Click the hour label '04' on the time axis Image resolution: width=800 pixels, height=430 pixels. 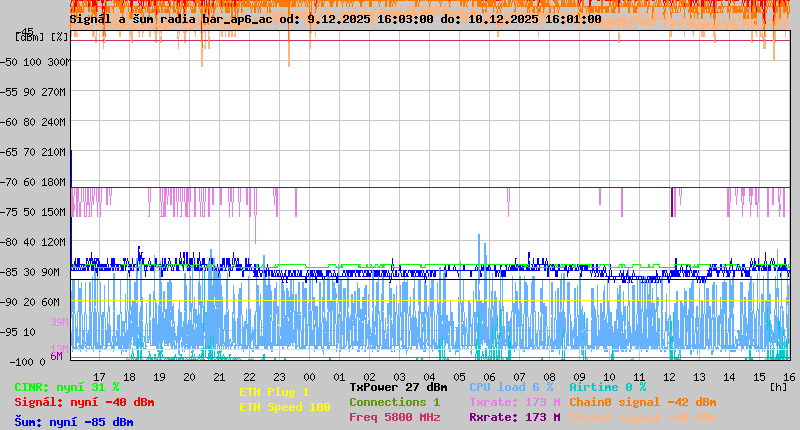pyautogui.click(x=430, y=377)
